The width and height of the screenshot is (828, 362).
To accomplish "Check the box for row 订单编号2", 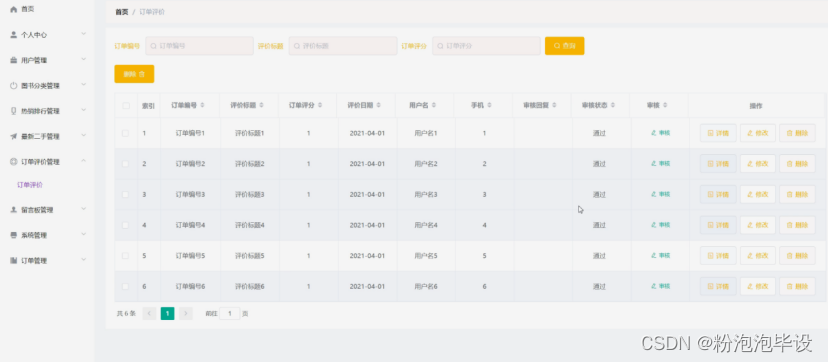I will coord(125,164).
